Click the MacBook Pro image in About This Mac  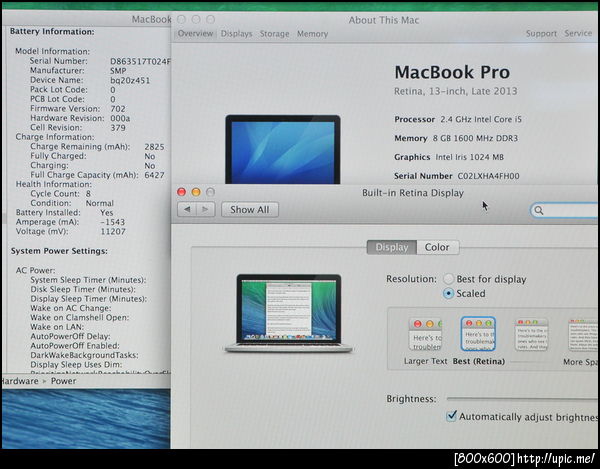point(283,150)
